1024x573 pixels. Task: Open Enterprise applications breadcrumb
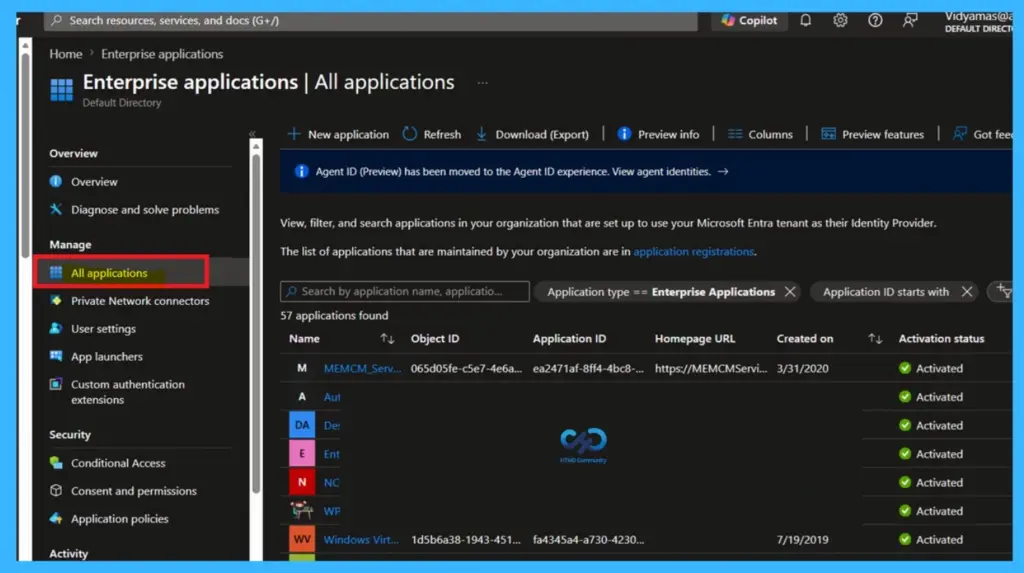(x=162, y=54)
